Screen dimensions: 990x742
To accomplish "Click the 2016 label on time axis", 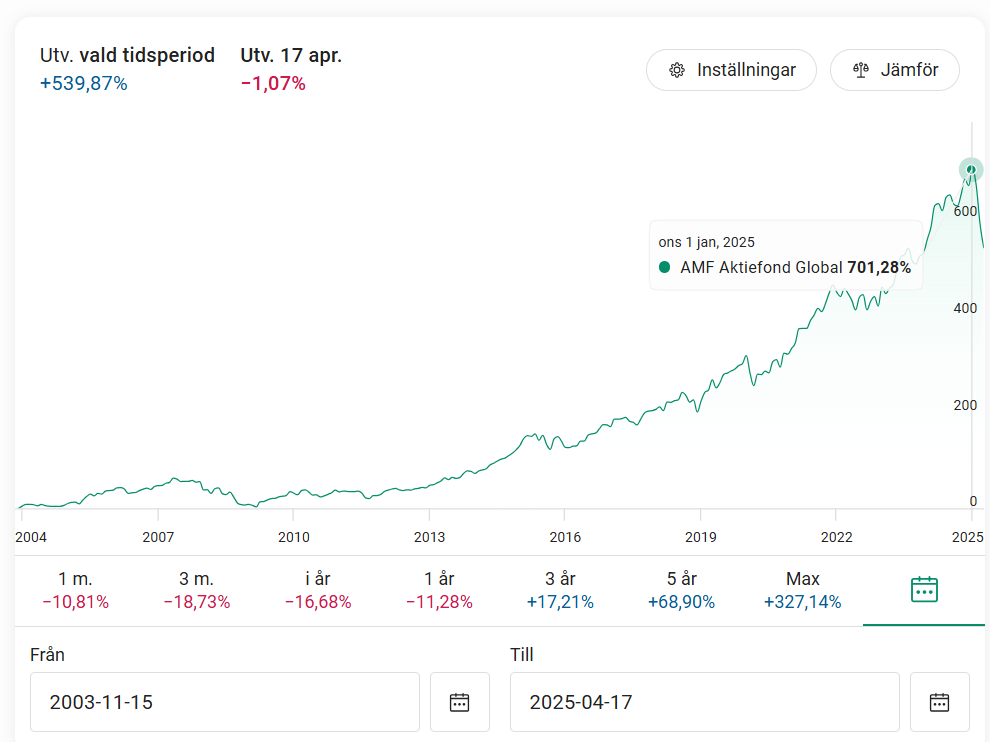I will 565,537.
